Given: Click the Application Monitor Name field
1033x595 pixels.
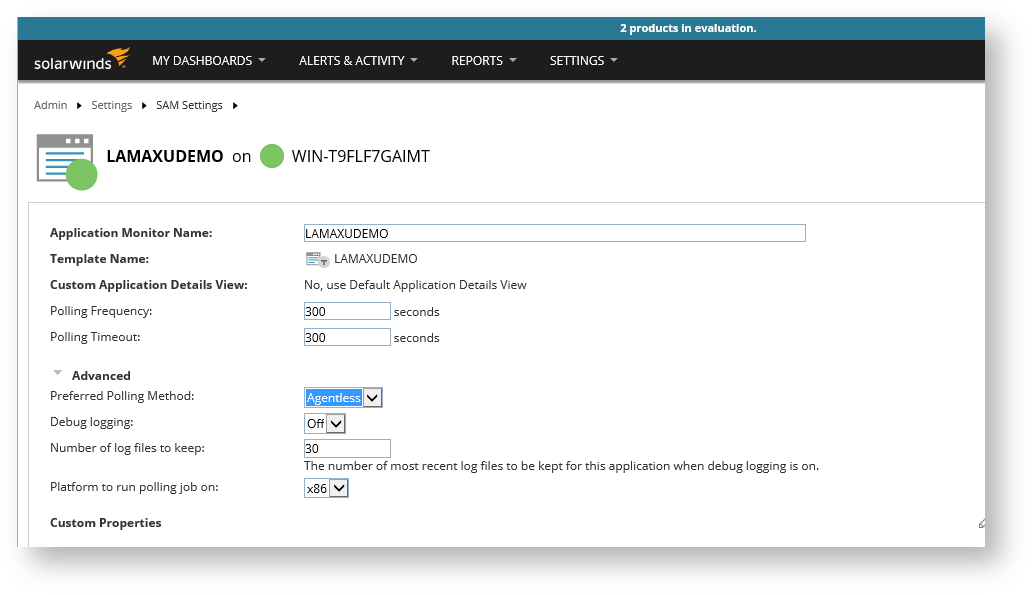Looking at the screenshot, I should click(x=554, y=233).
